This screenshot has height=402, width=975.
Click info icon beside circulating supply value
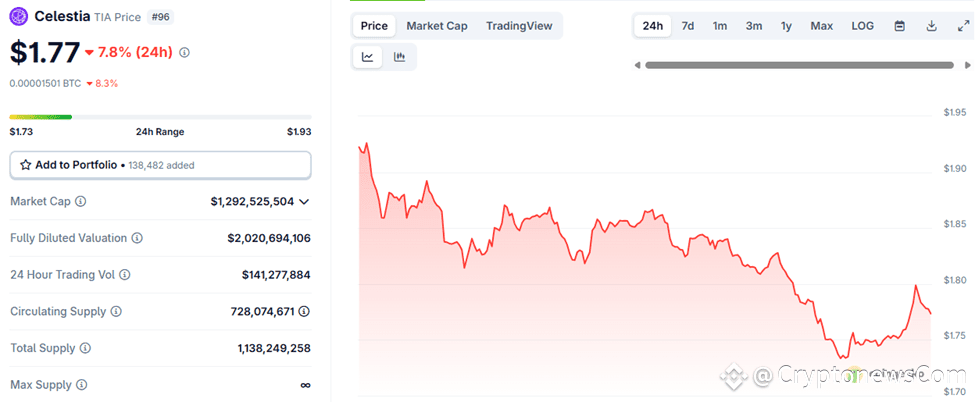point(304,311)
